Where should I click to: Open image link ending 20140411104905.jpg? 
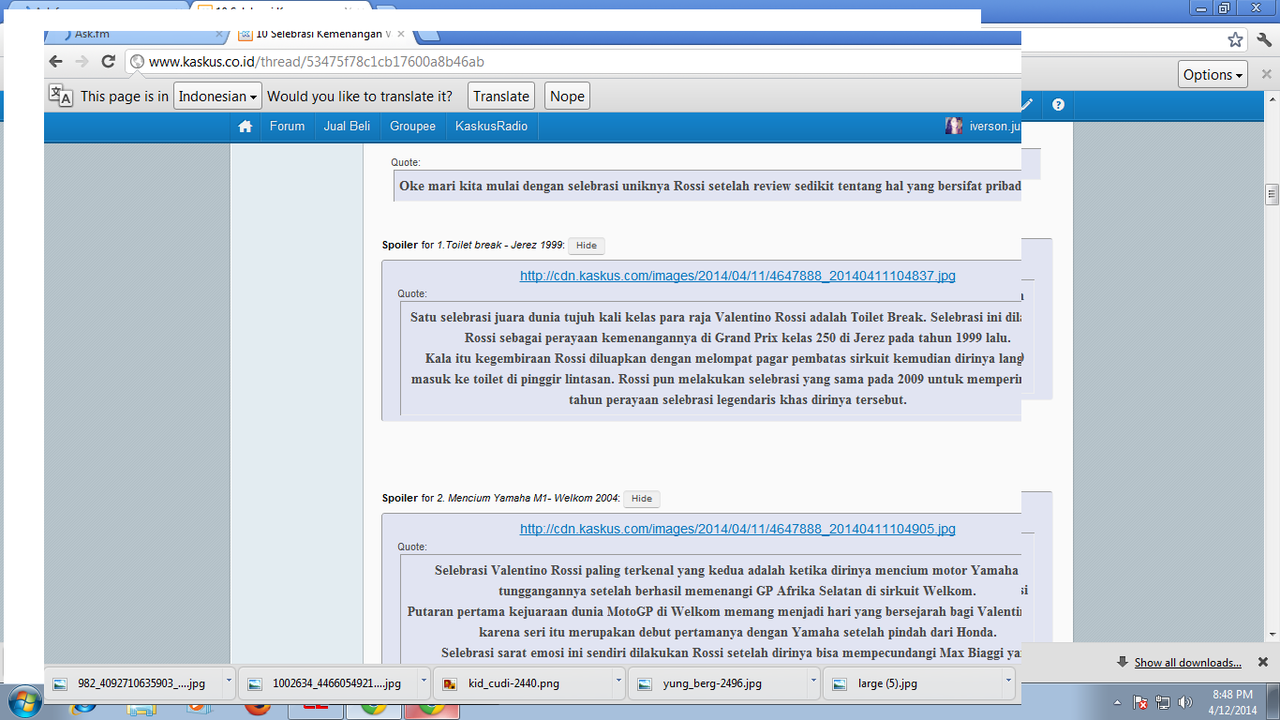click(x=738, y=529)
